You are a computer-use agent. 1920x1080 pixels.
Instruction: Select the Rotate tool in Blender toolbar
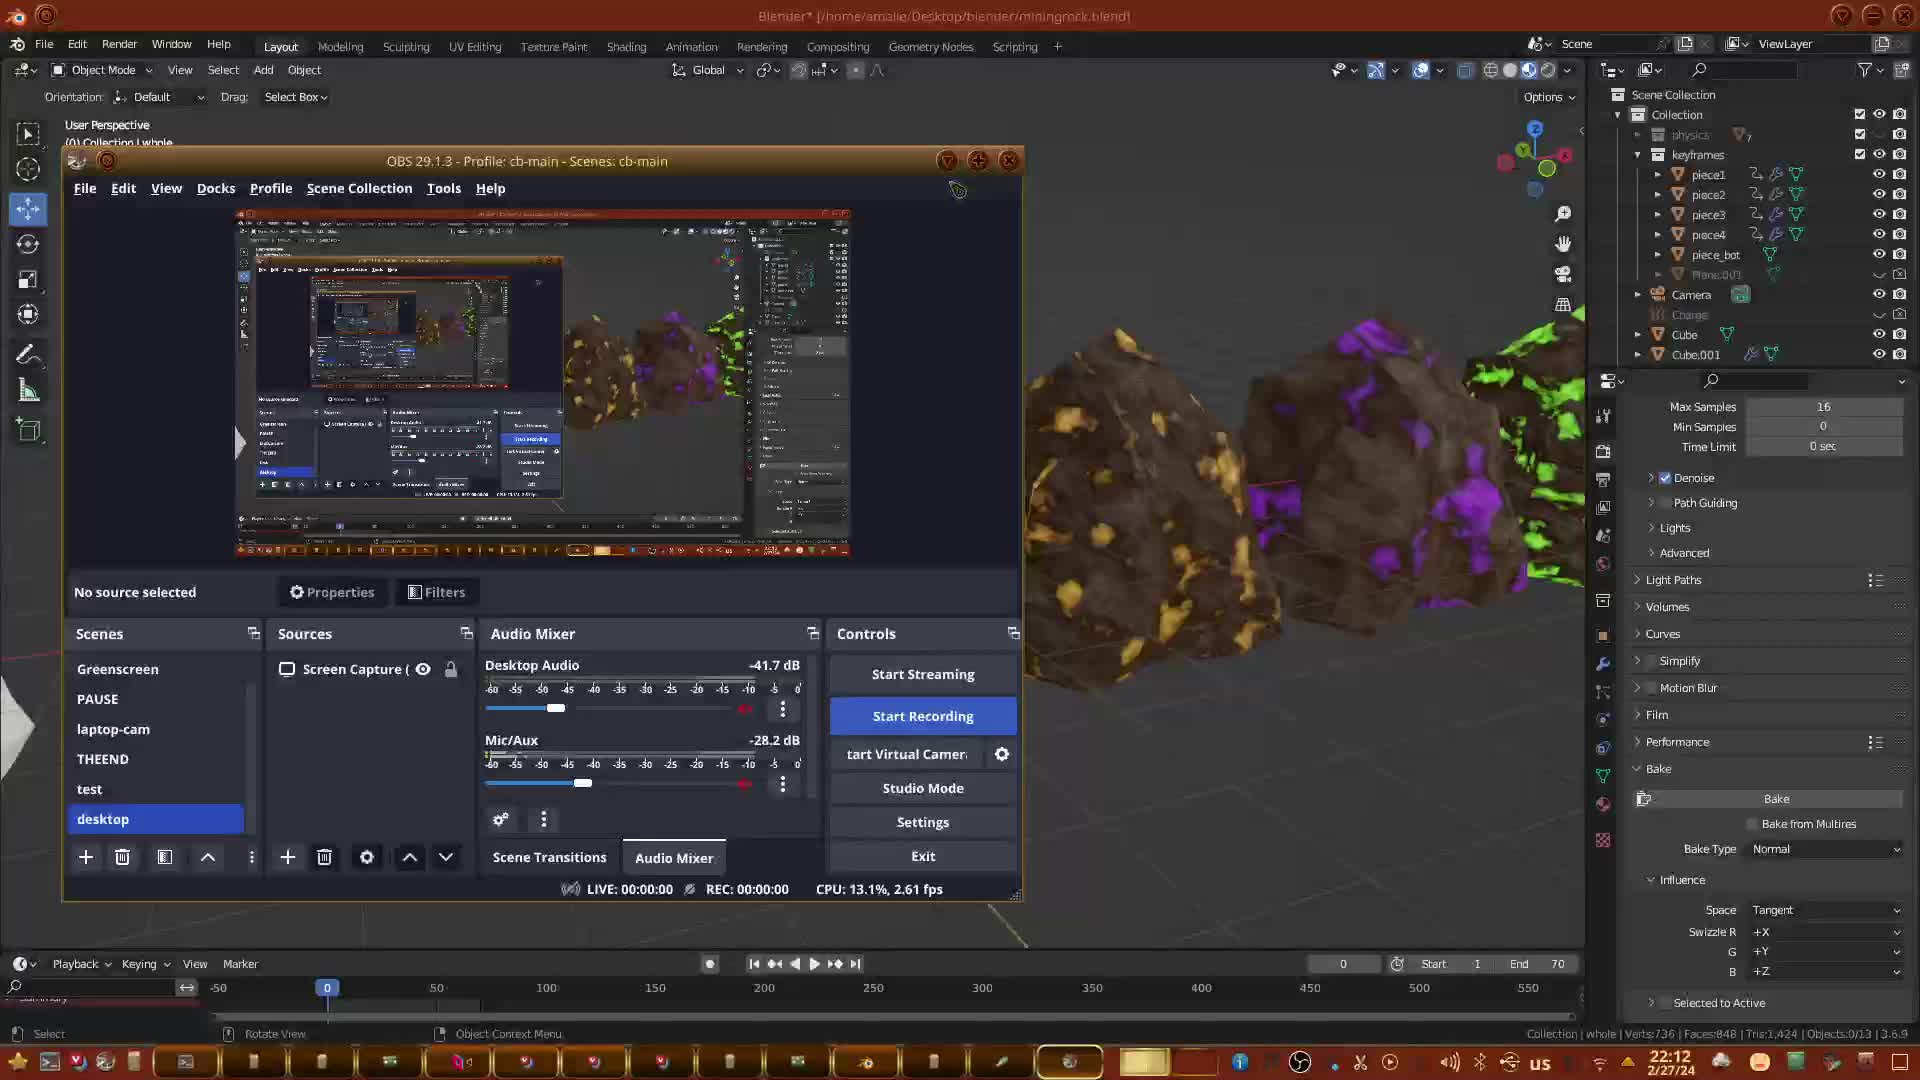click(28, 244)
